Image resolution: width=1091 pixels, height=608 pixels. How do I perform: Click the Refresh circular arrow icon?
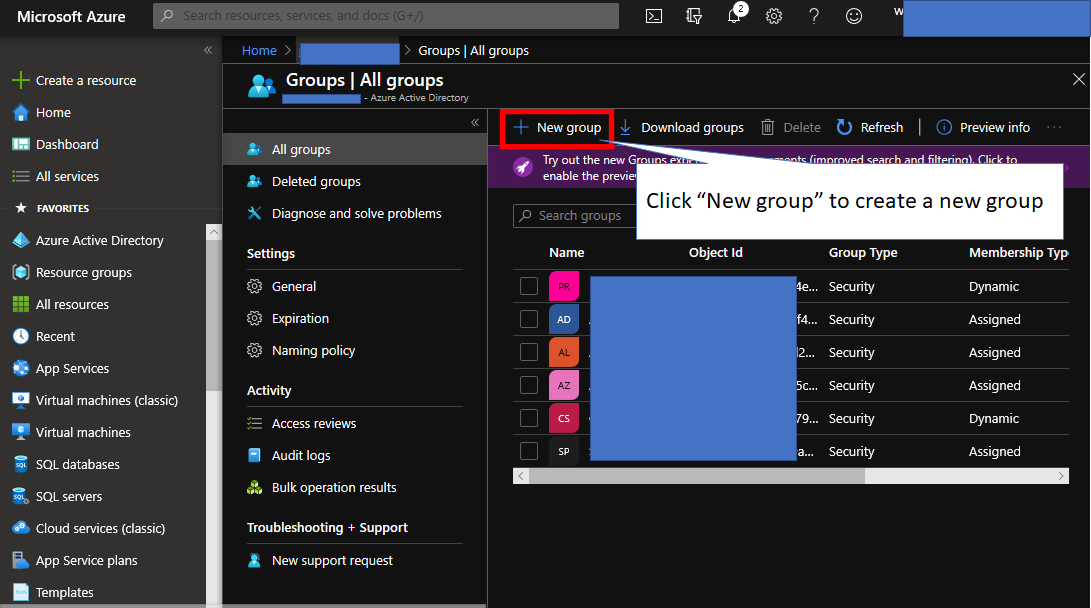[844, 127]
